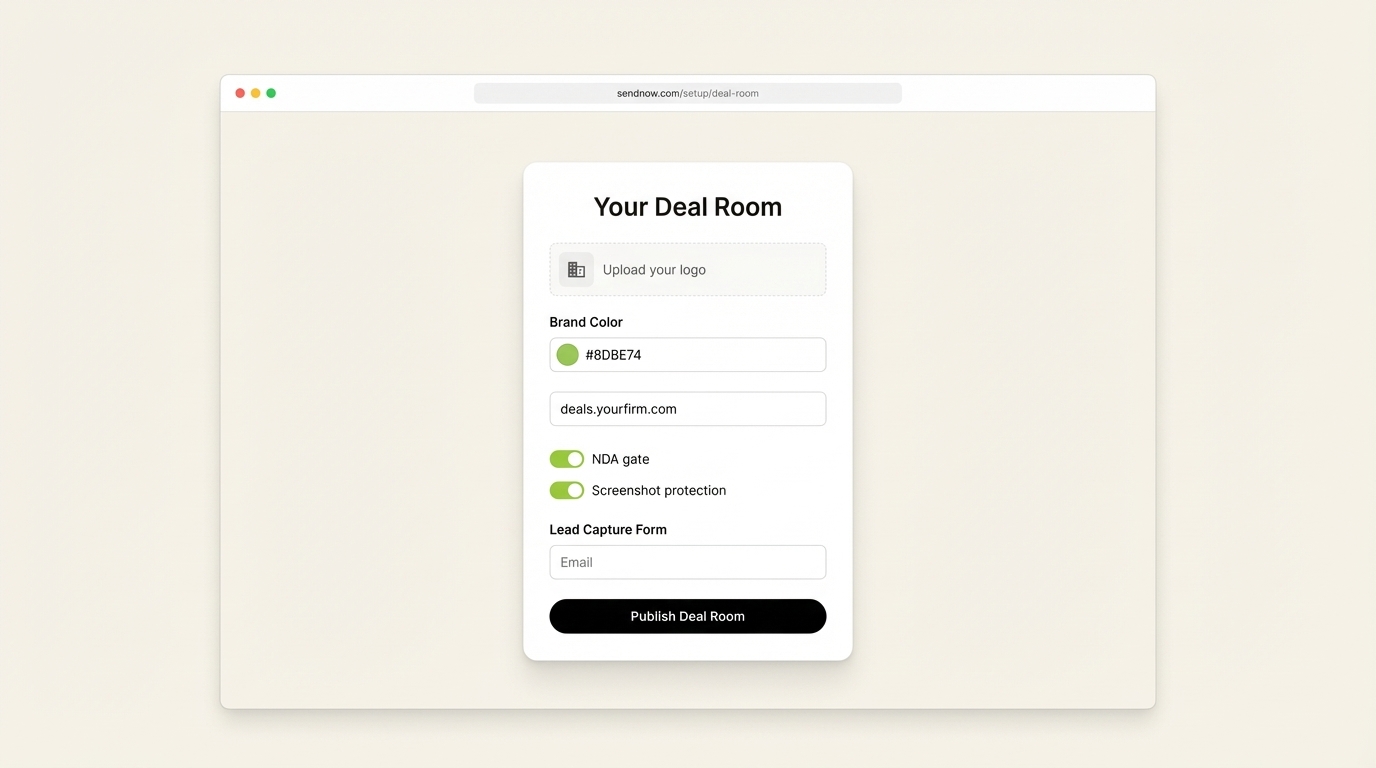The image size is (1376, 768).
Task: Select the deals.yourfirm.com domain input
Action: [687, 408]
